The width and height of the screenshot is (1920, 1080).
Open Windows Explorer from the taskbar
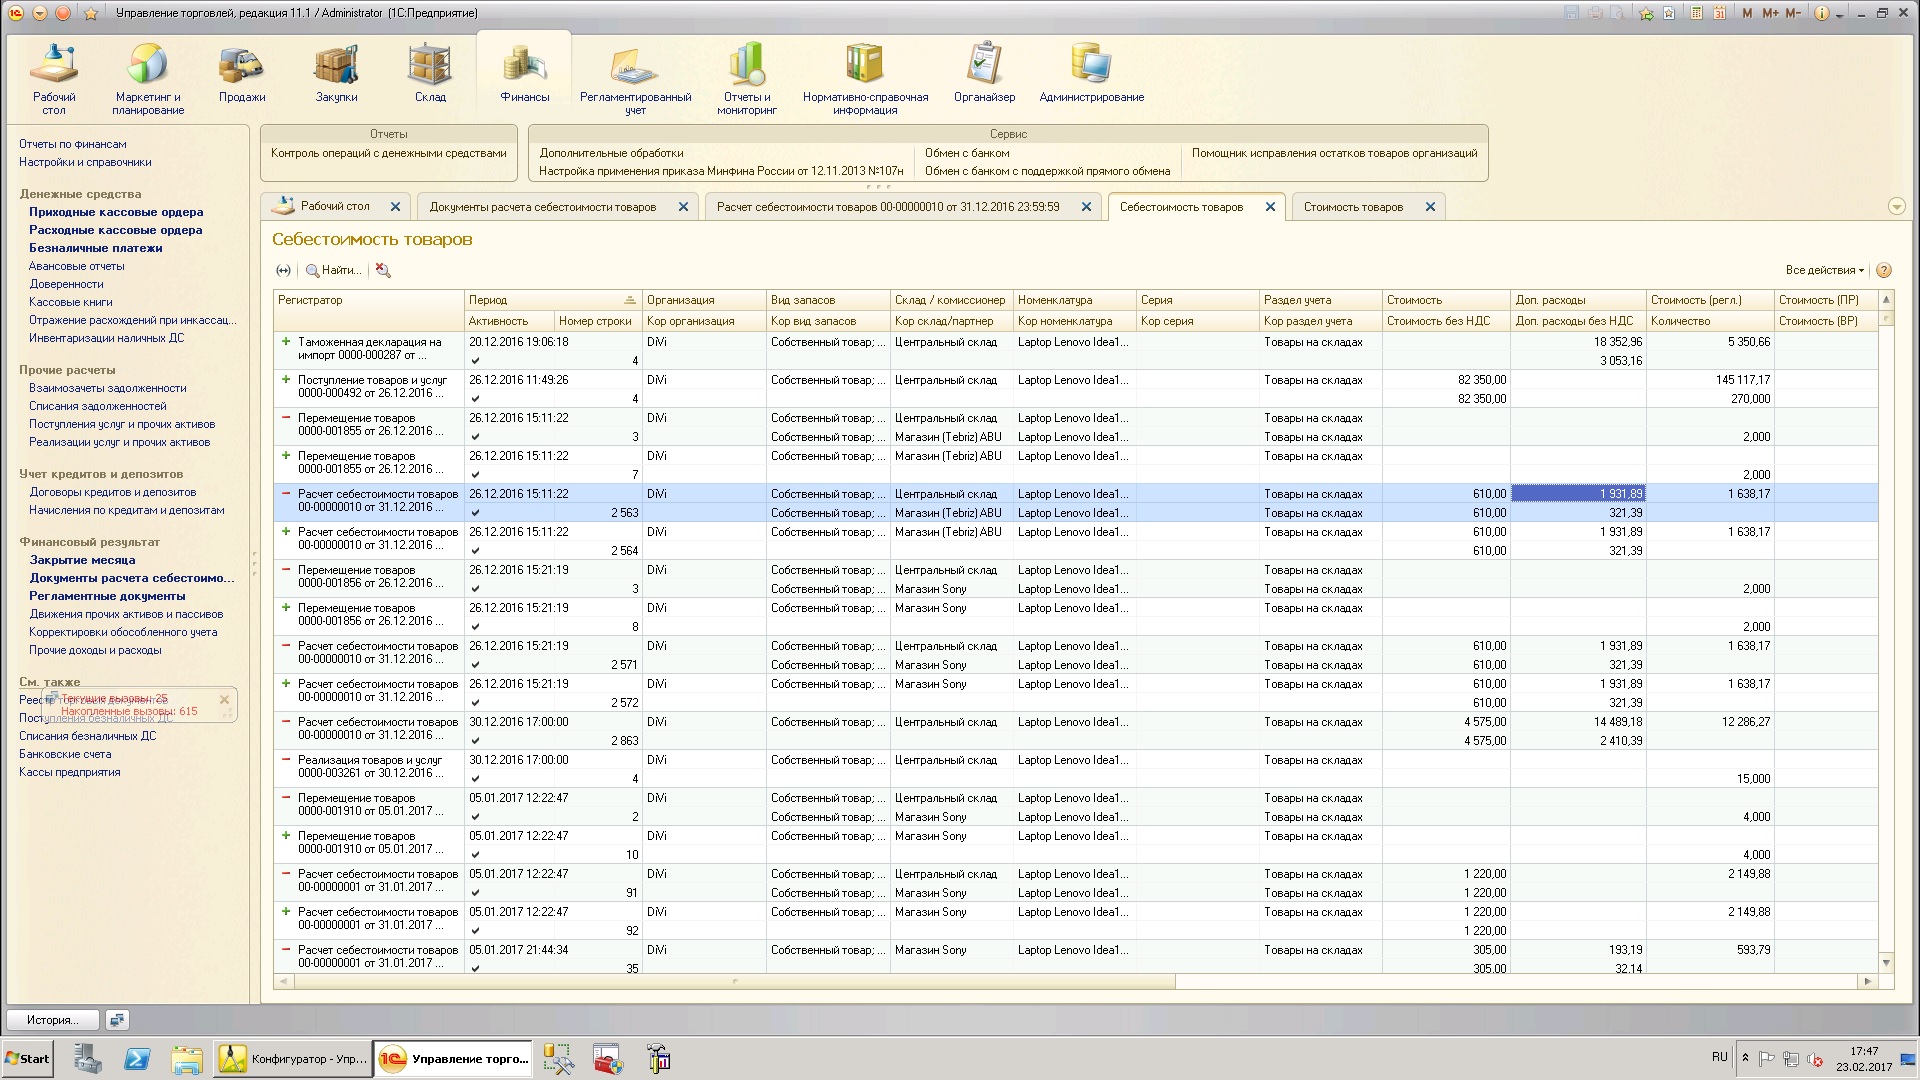[187, 1059]
